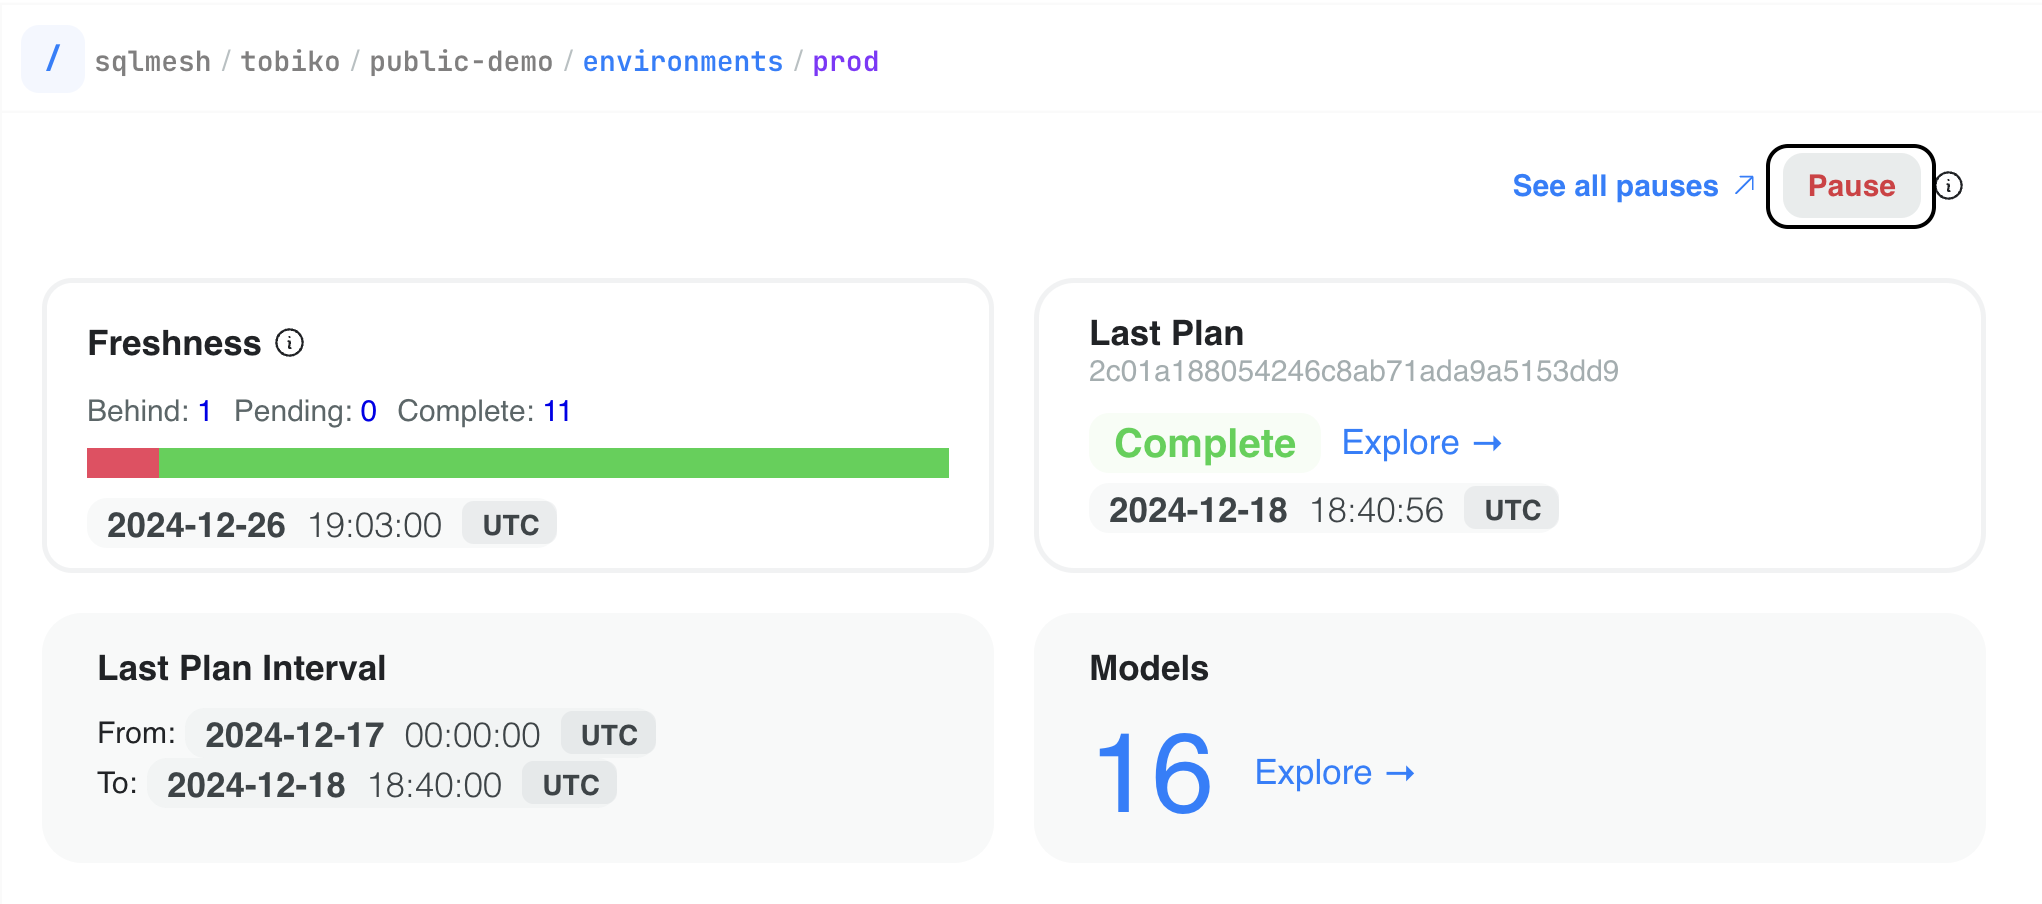Image resolution: width=2042 pixels, height=904 pixels.
Task: Open the tobiko breadcrumb
Action: pos(290,61)
